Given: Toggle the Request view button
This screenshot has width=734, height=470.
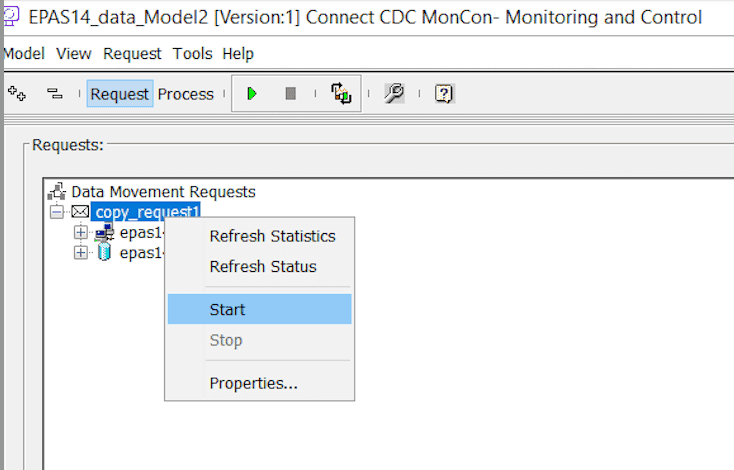Looking at the screenshot, I should (120, 94).
